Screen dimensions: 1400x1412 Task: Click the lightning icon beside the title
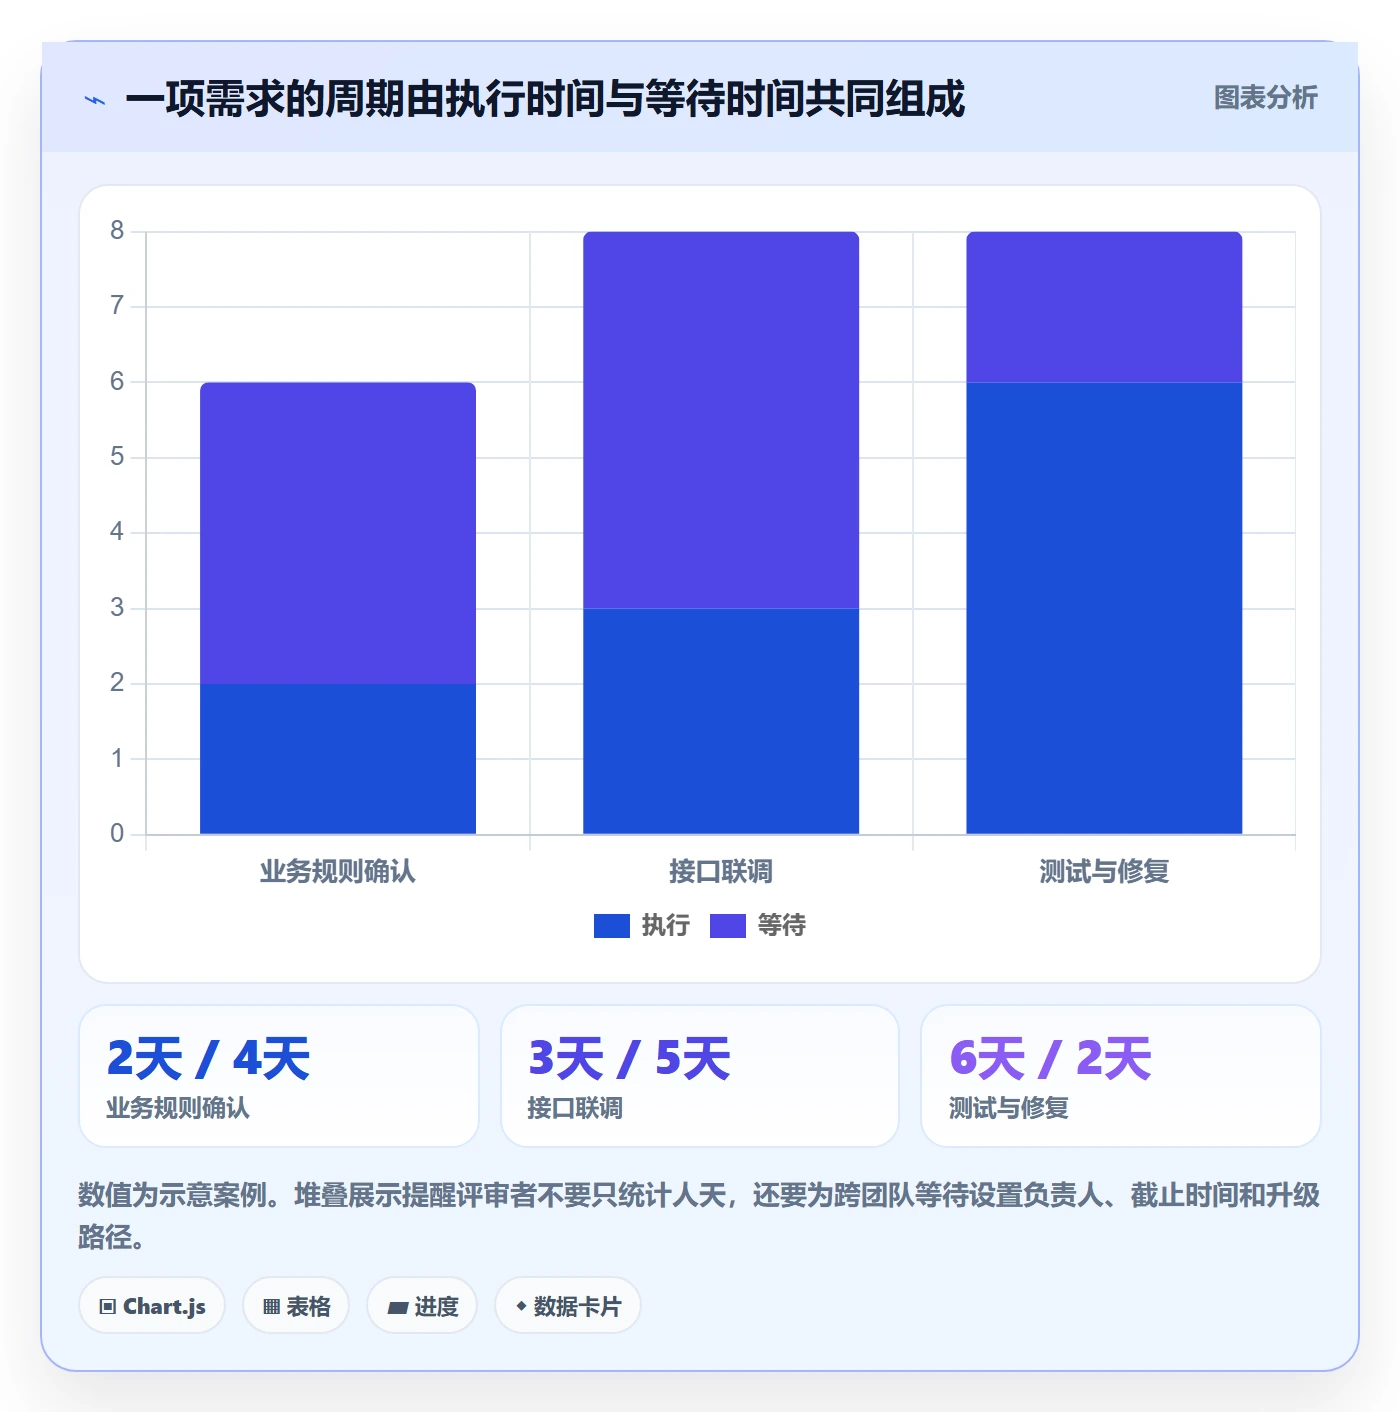coord(95,100)
